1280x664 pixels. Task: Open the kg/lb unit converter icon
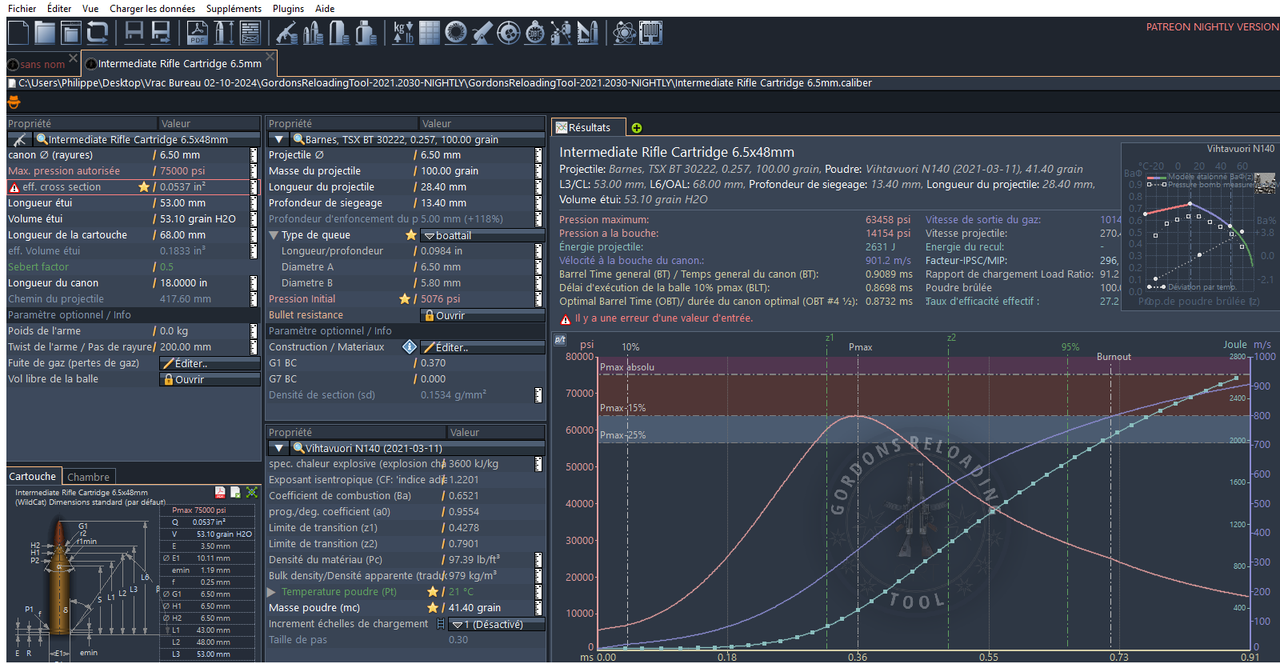(x=403, y=33)
